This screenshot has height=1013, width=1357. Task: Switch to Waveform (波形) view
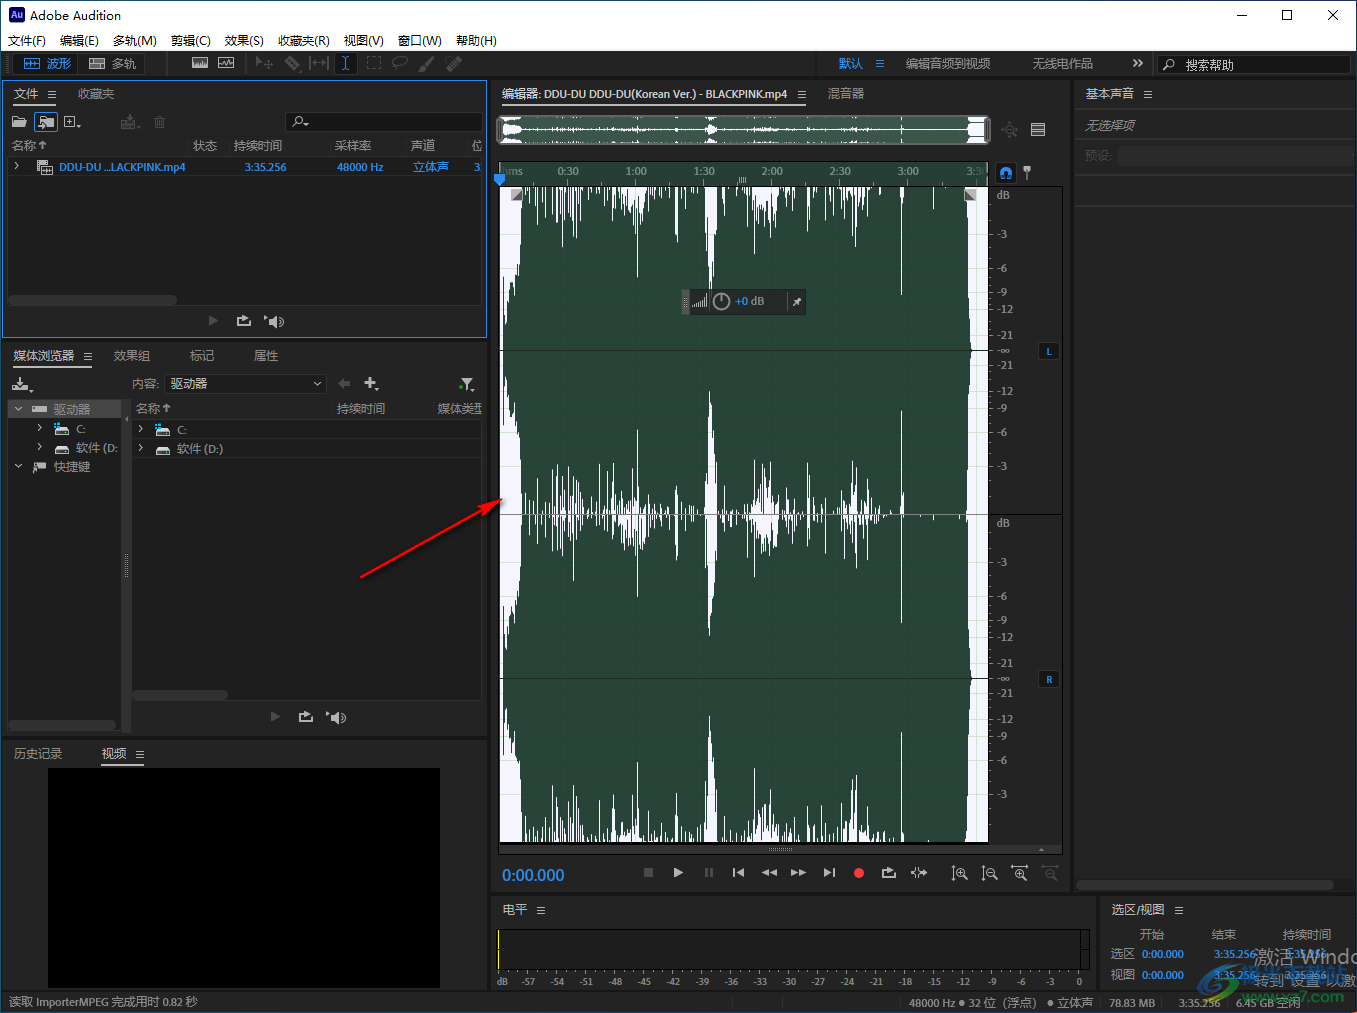tap(47, 63)
